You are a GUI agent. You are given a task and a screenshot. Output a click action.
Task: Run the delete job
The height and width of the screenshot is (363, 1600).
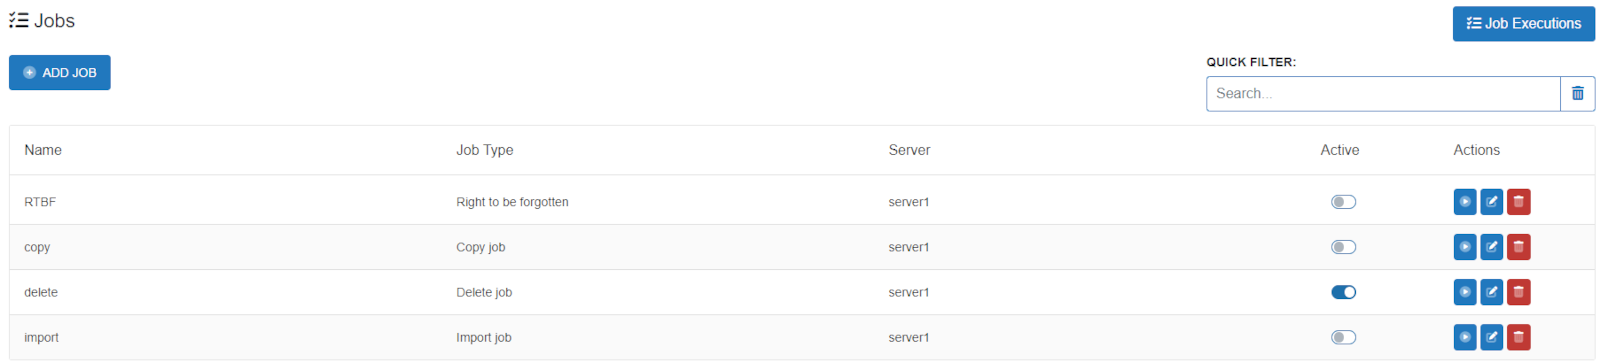pyautogui.click(x=1465, y=292)
